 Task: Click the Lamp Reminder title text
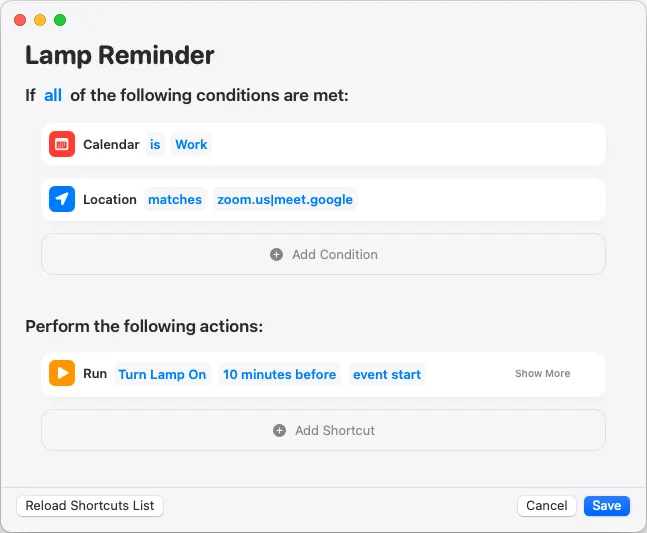[120, 55]
